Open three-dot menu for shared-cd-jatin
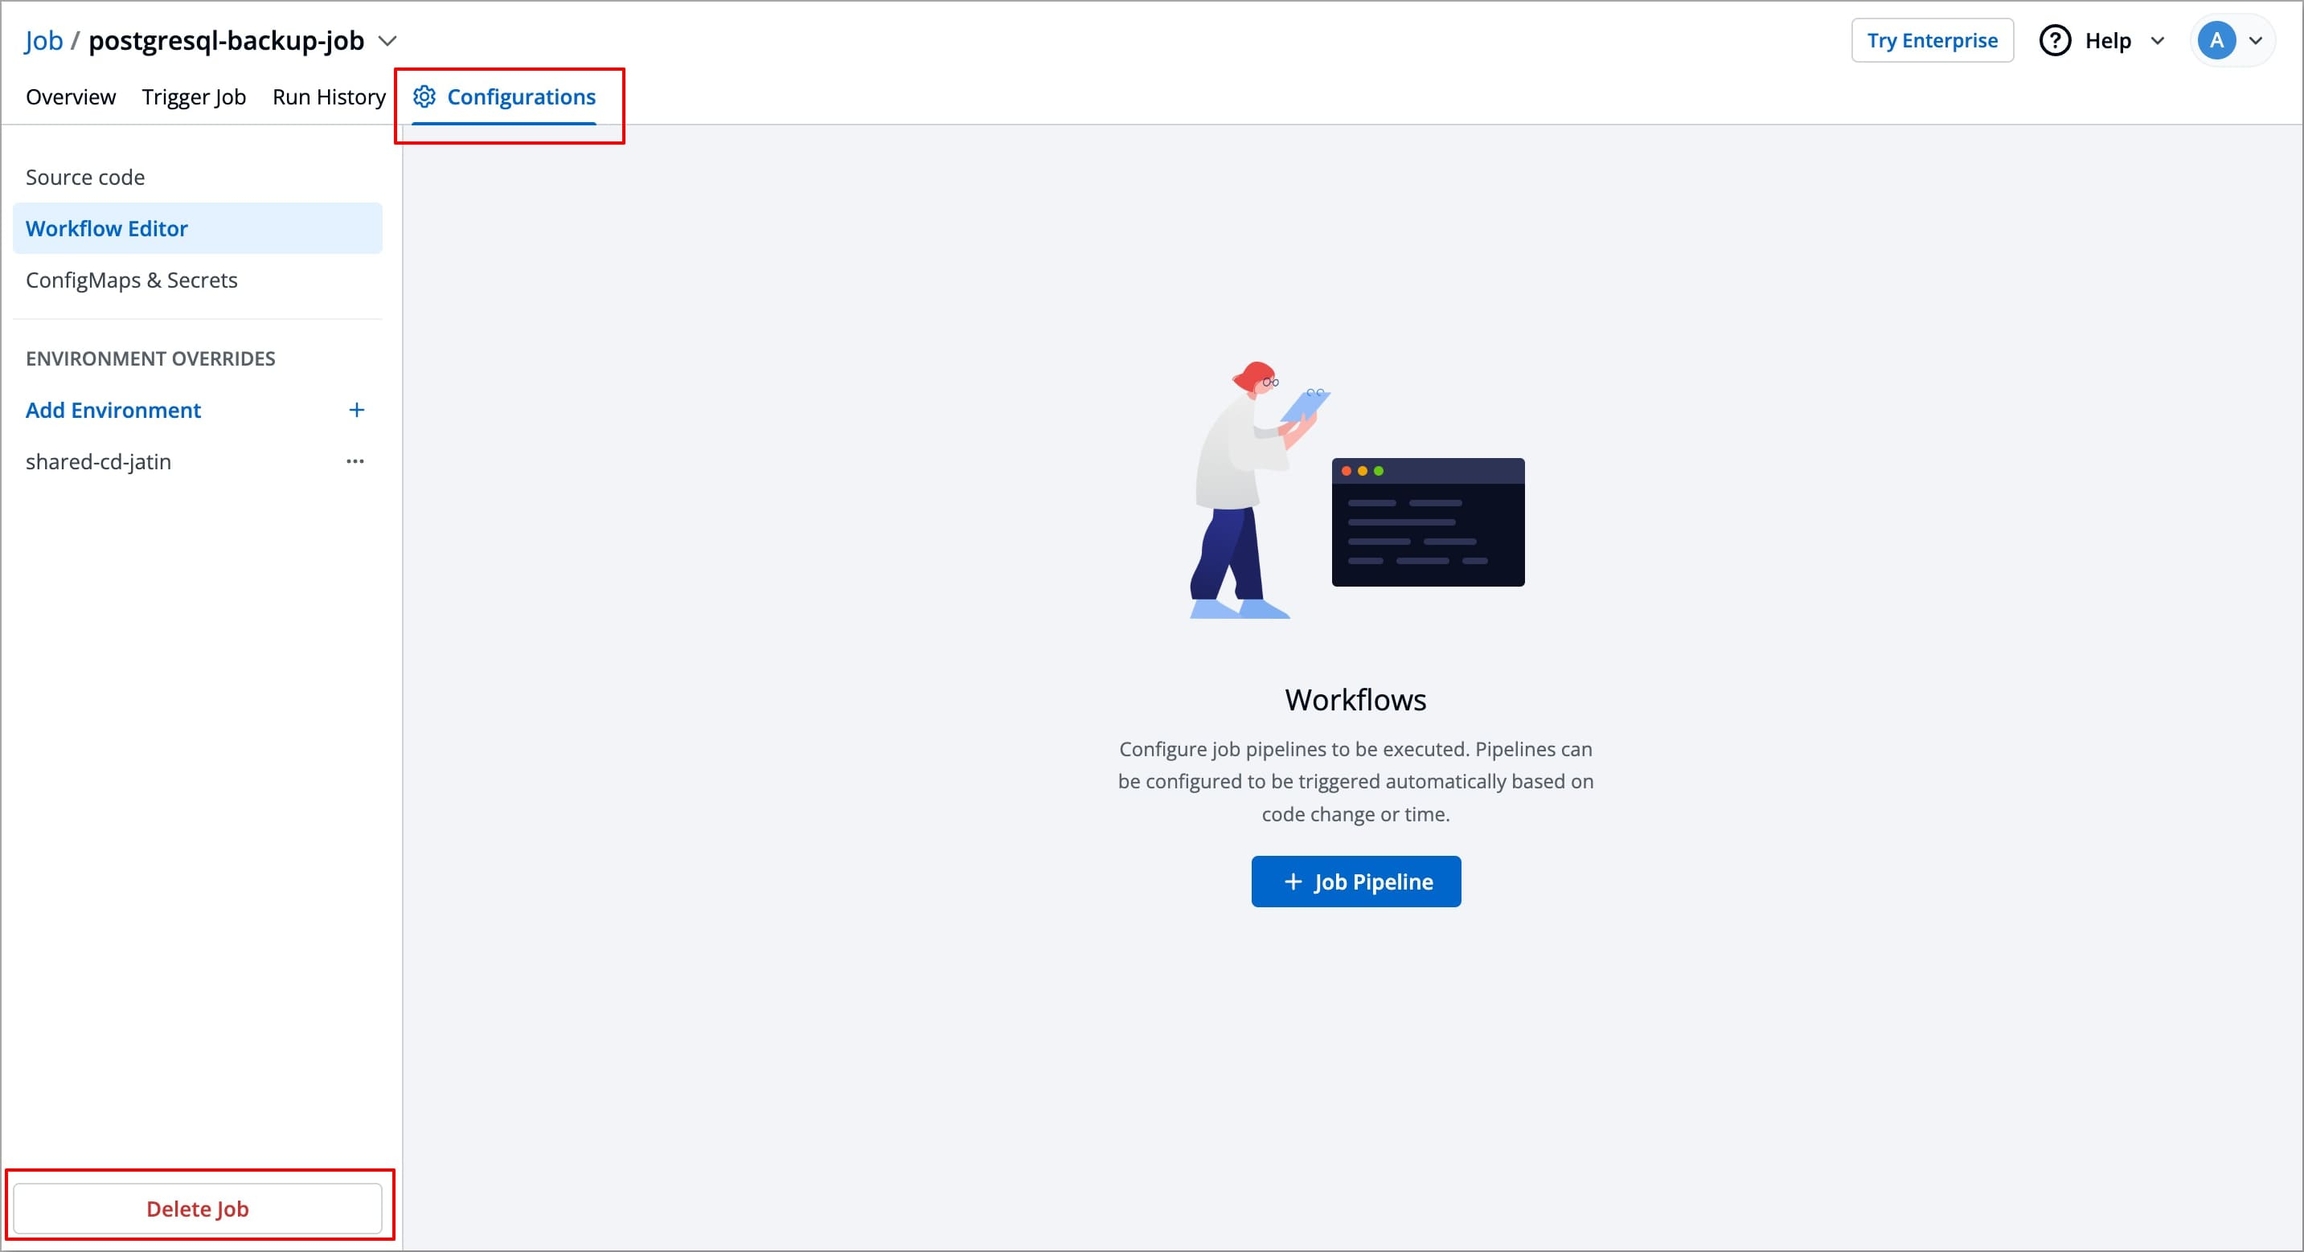The height and width of the screenshot is (1252, 2304). [x=355, y=461]
